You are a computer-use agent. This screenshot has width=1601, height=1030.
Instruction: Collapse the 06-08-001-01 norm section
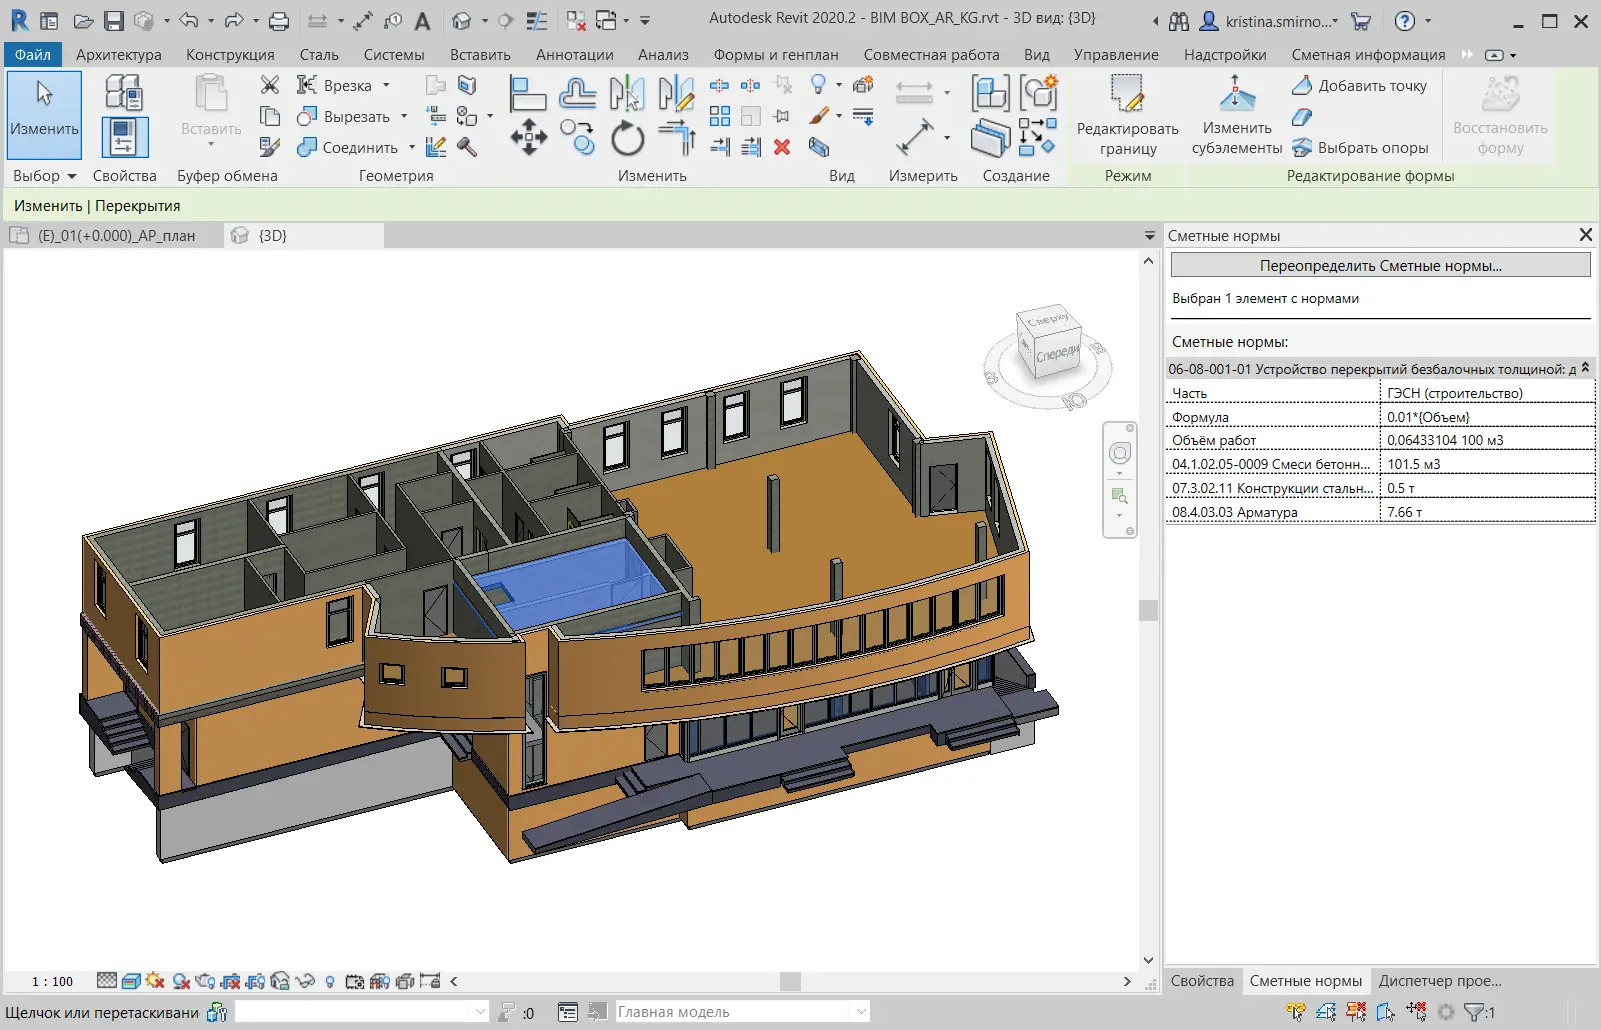click(1585, 368)
